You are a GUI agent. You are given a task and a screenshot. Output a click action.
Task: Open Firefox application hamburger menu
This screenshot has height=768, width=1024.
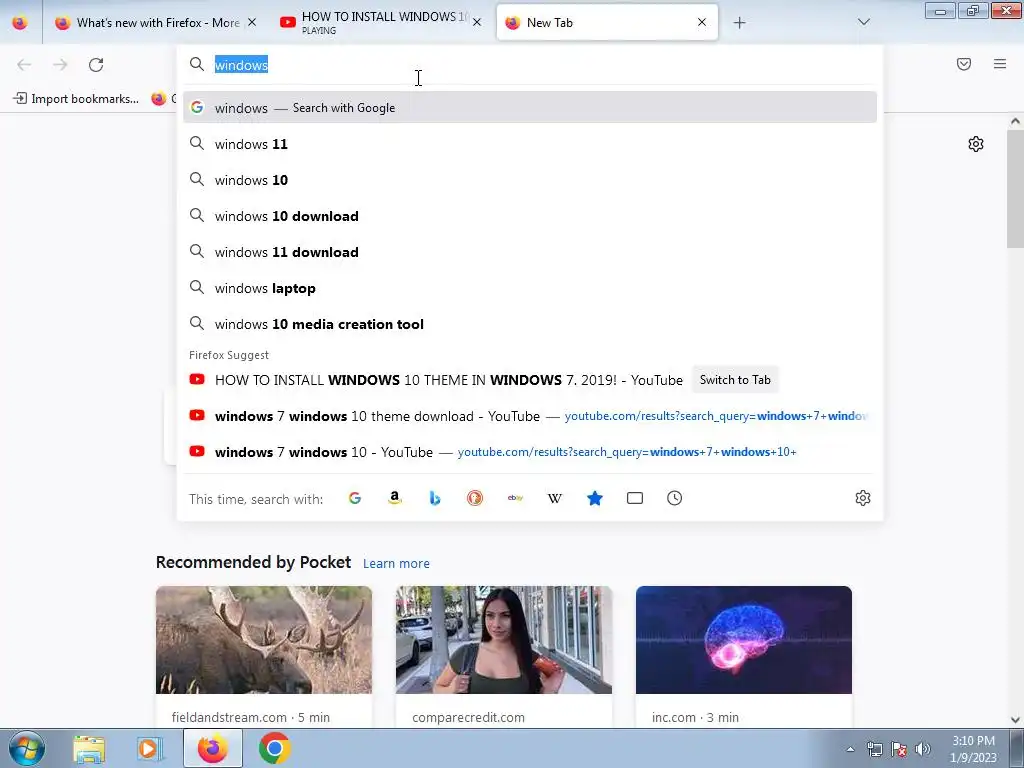tap(1000, 64)
